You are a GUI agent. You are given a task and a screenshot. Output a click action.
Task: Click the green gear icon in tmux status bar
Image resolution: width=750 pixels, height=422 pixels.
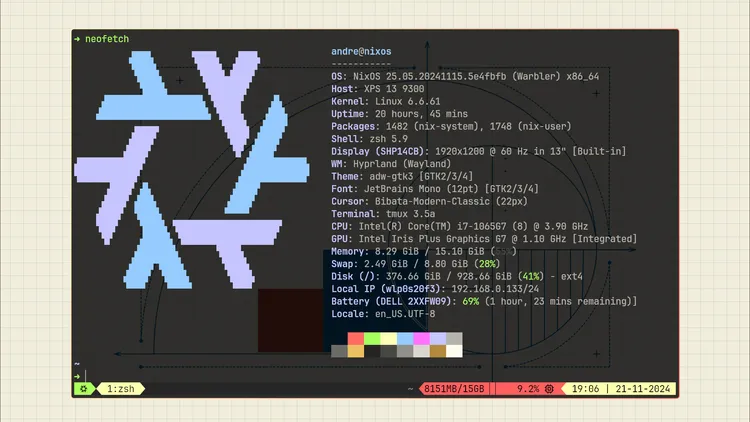[84, 389]
